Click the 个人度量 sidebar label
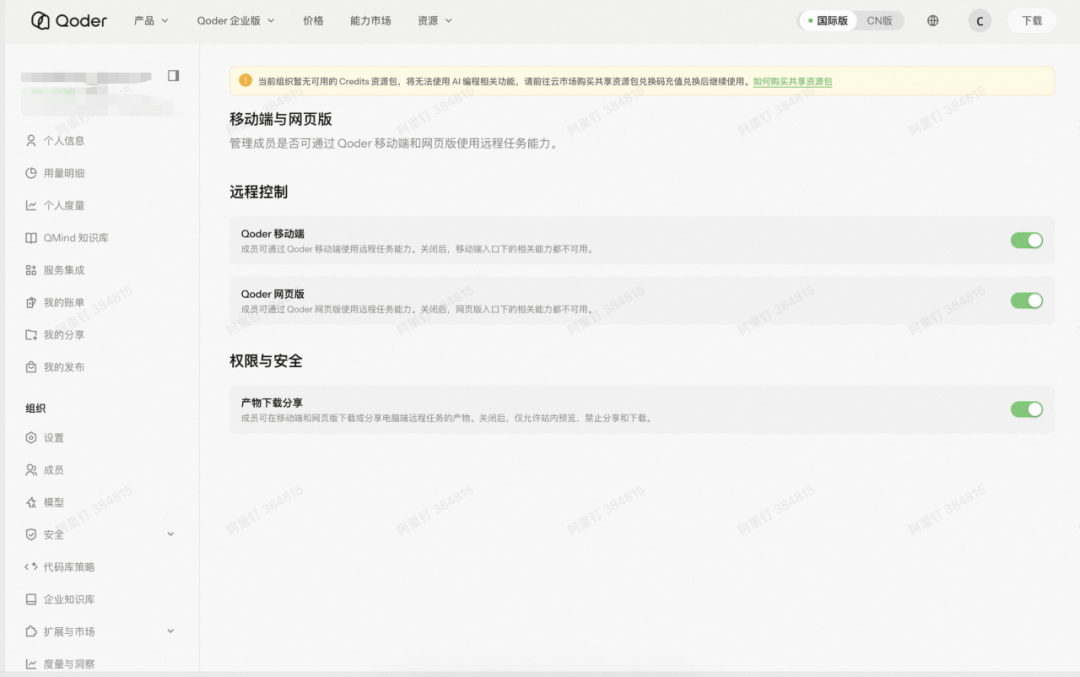This screenshot has height=677, width=1080. tap(64, 205)
